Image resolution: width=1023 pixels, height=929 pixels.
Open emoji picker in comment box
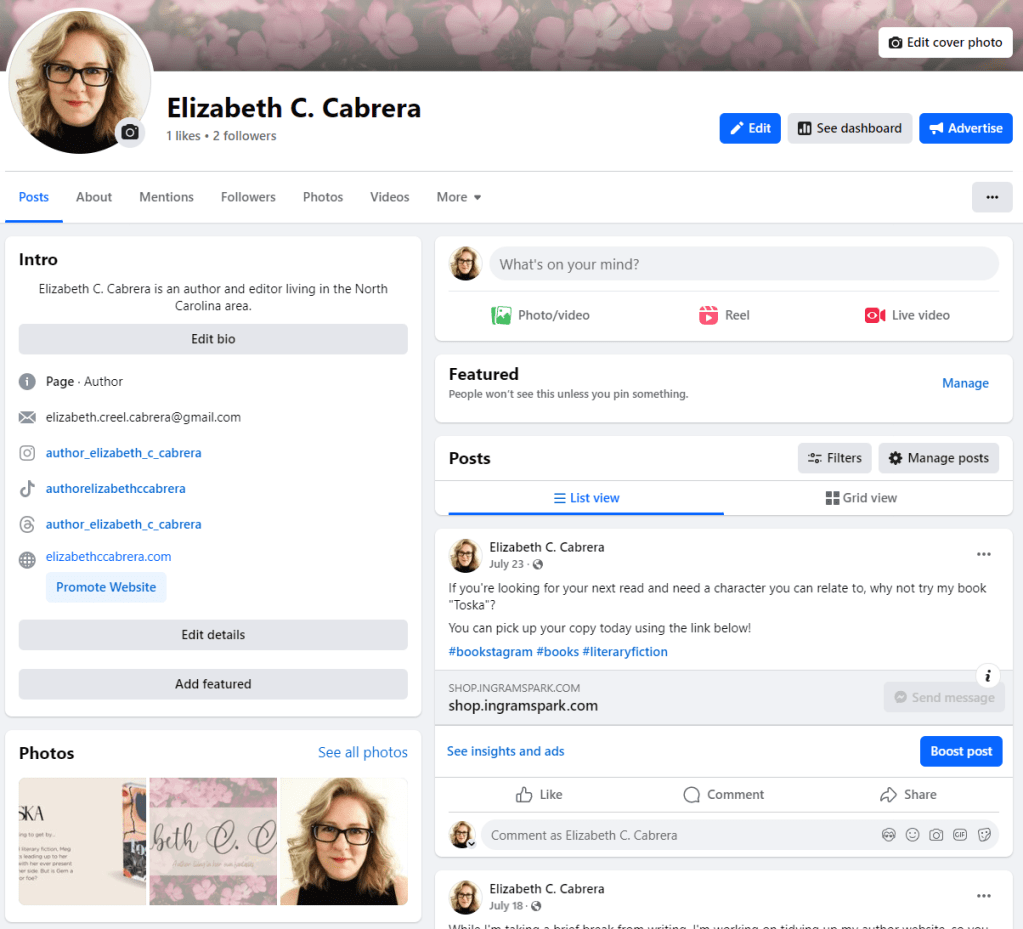click(x=912, y=835)
